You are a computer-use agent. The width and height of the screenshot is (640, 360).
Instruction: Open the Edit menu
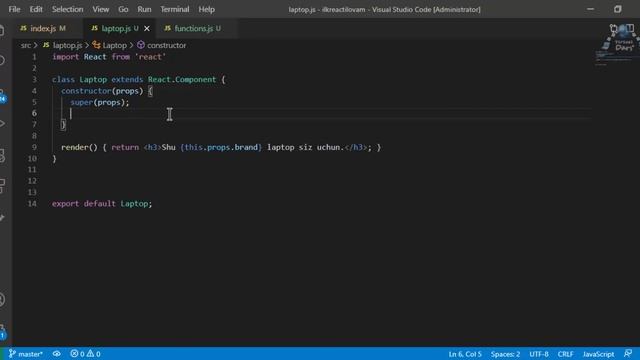click(x=36, y=9)
